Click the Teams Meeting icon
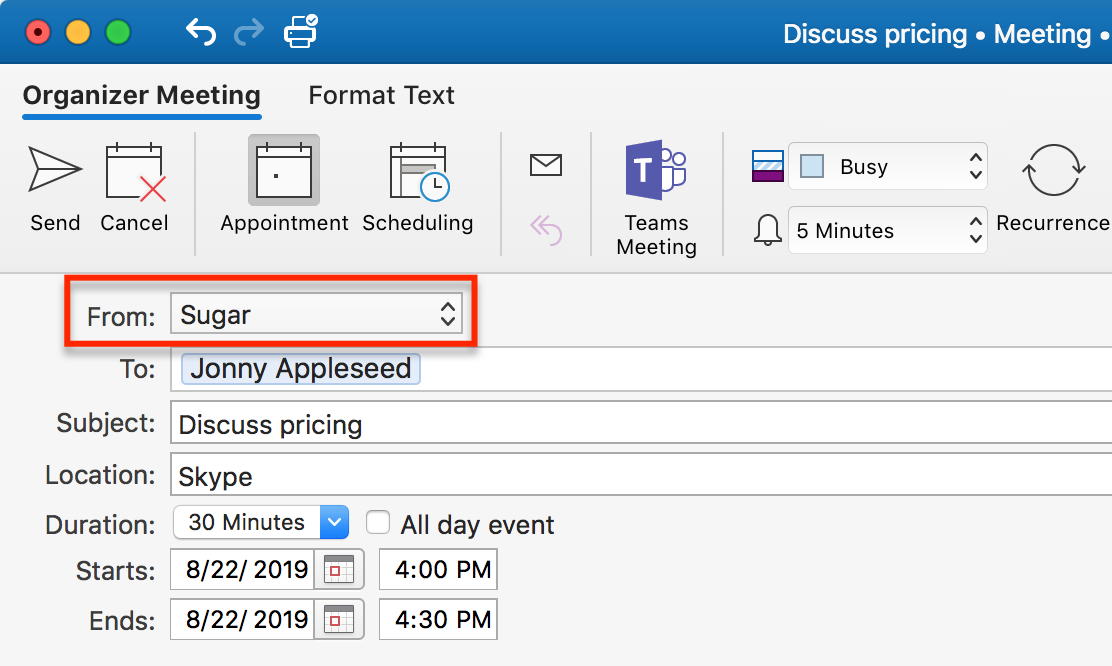Image resolution: width=1112 pixels, height=666 pixels. 656,171
